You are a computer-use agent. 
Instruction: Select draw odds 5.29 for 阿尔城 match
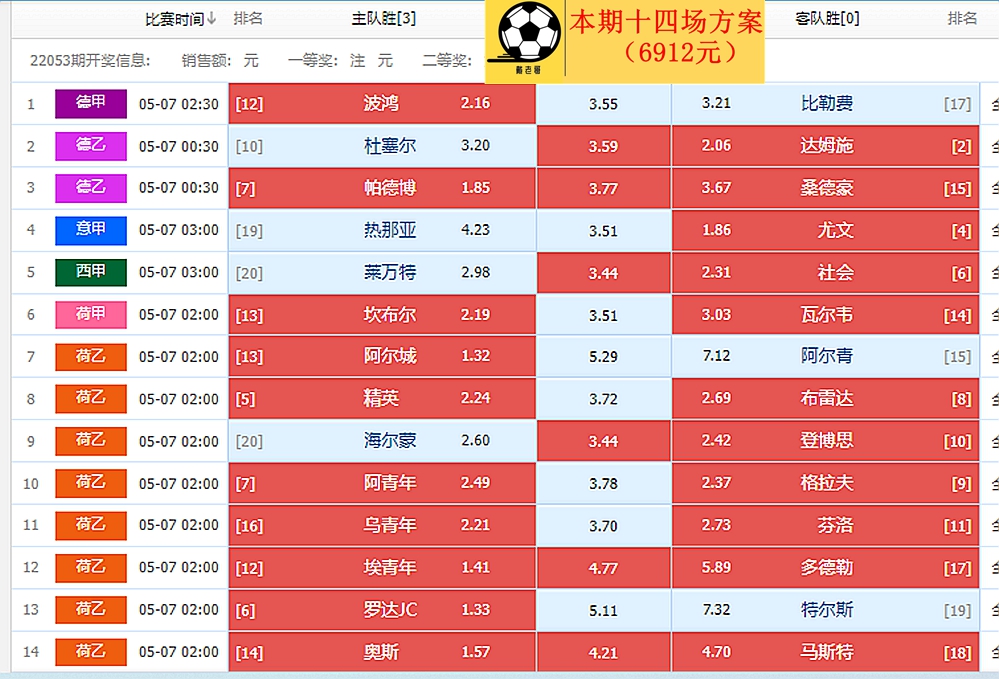click(603, 357)
